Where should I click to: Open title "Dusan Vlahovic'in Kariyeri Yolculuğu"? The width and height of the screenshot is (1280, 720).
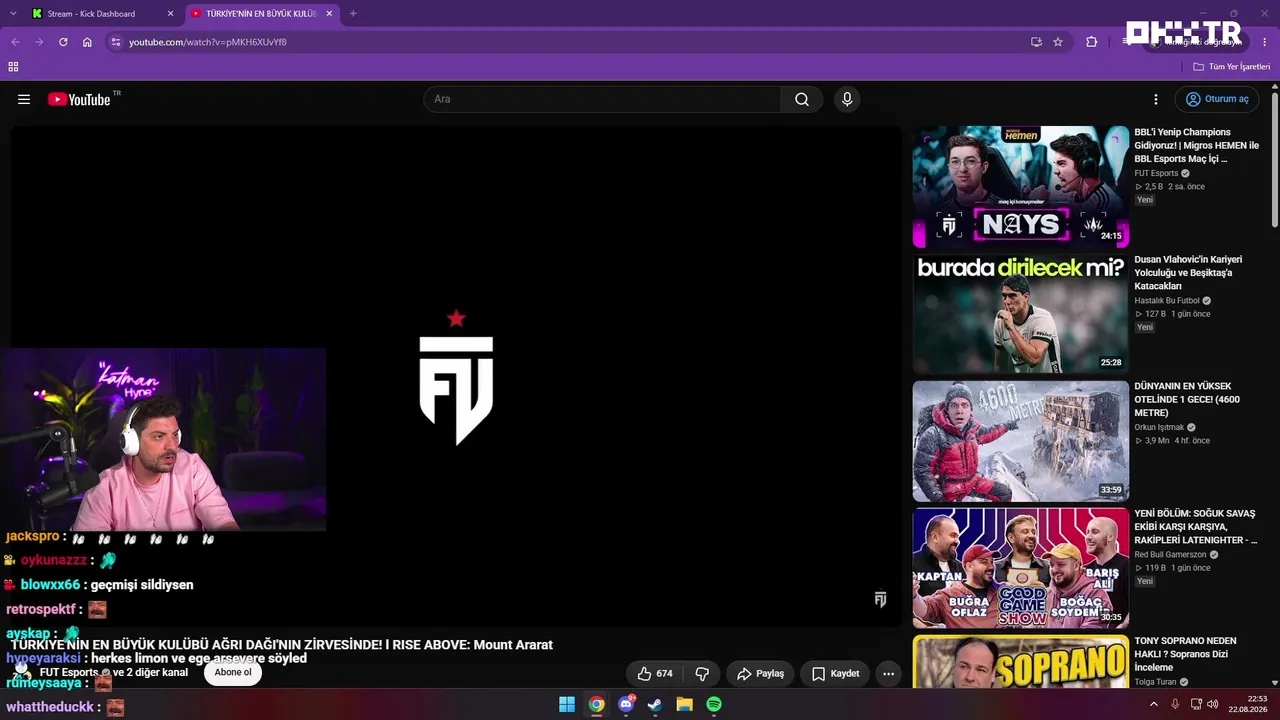1190,272
